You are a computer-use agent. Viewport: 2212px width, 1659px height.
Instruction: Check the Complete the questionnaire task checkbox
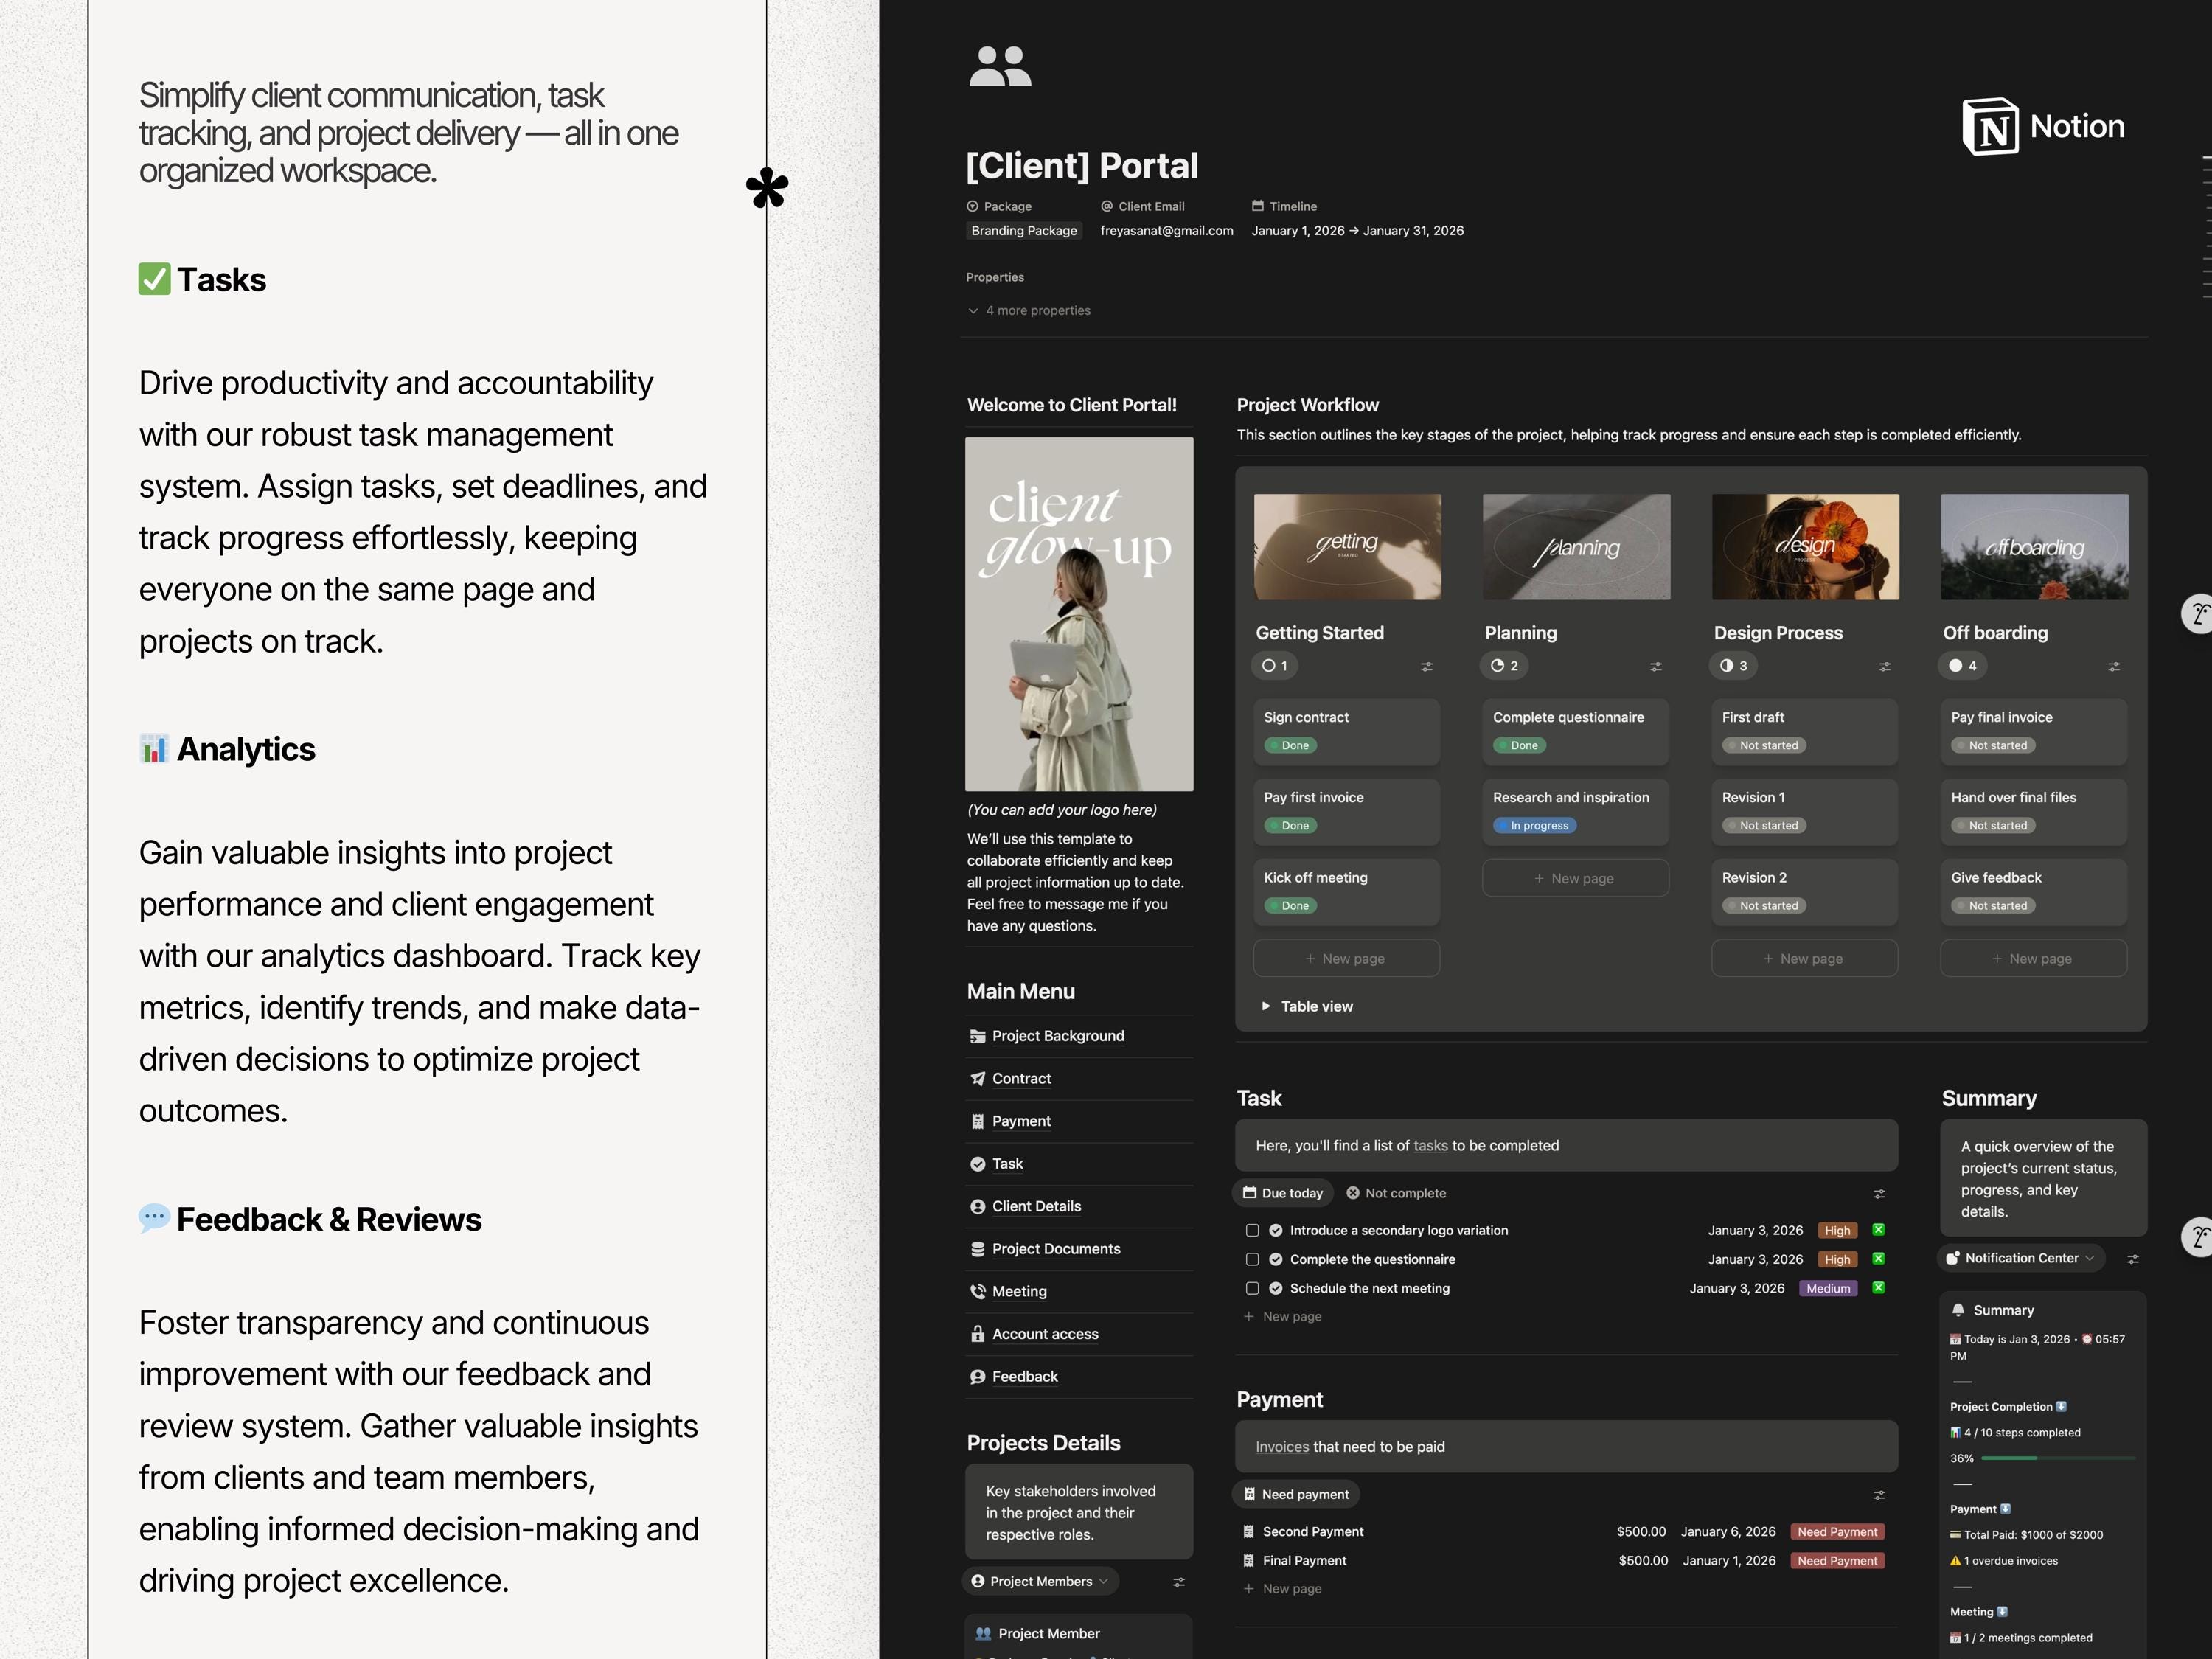pyautogui.click(x=1252, y=1260)
